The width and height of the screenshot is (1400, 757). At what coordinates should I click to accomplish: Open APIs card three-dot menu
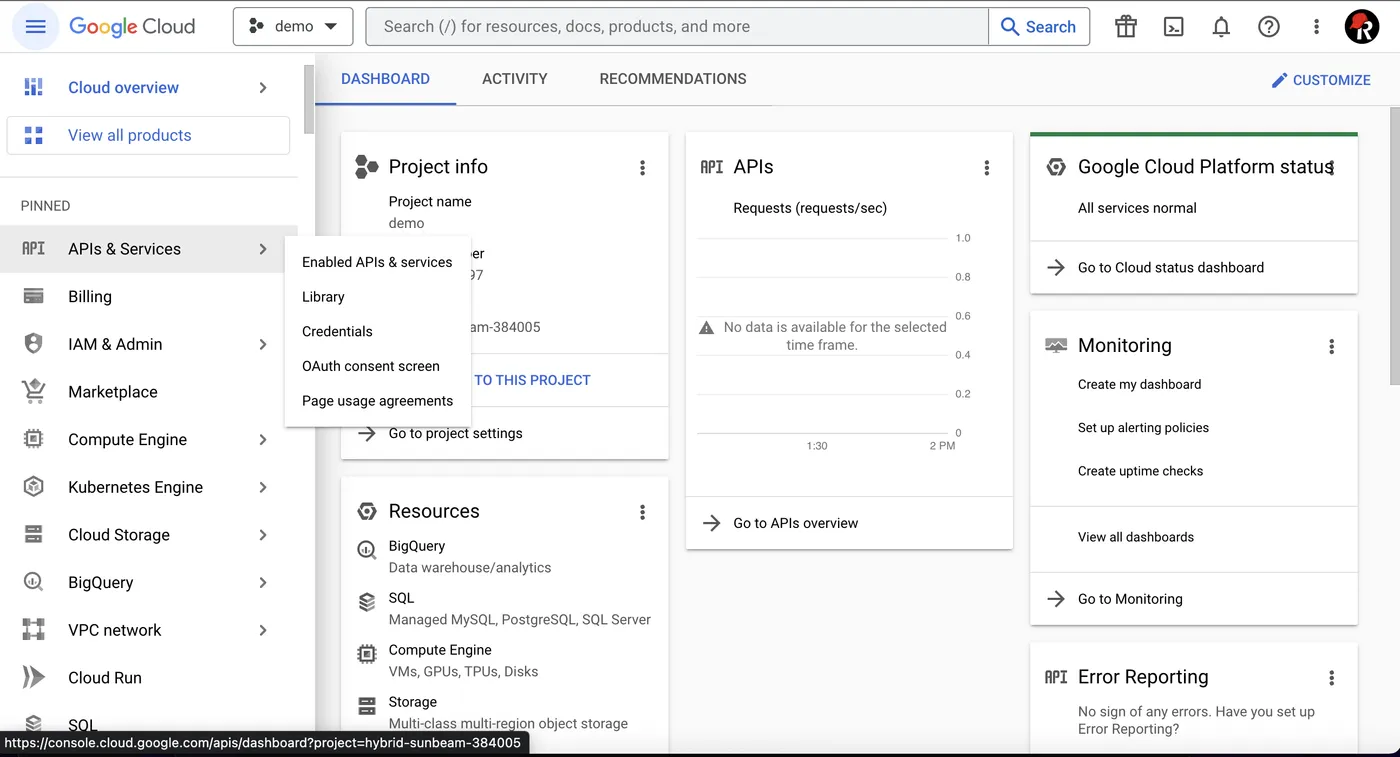click(x=987, y=168)
